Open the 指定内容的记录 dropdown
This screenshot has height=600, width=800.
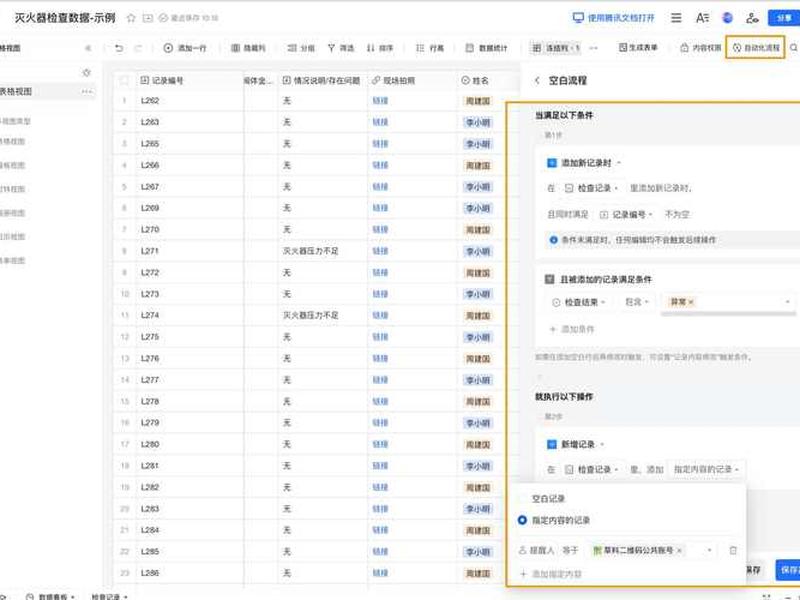706,469
